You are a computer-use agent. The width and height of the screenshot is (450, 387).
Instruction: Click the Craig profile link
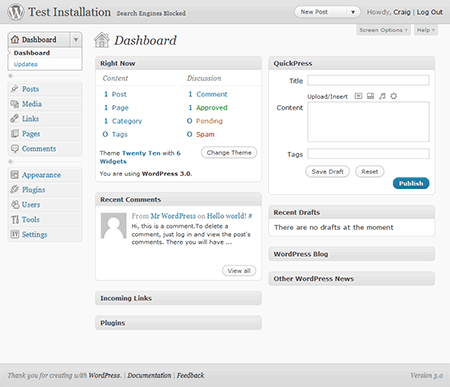[x=402, y=12]
